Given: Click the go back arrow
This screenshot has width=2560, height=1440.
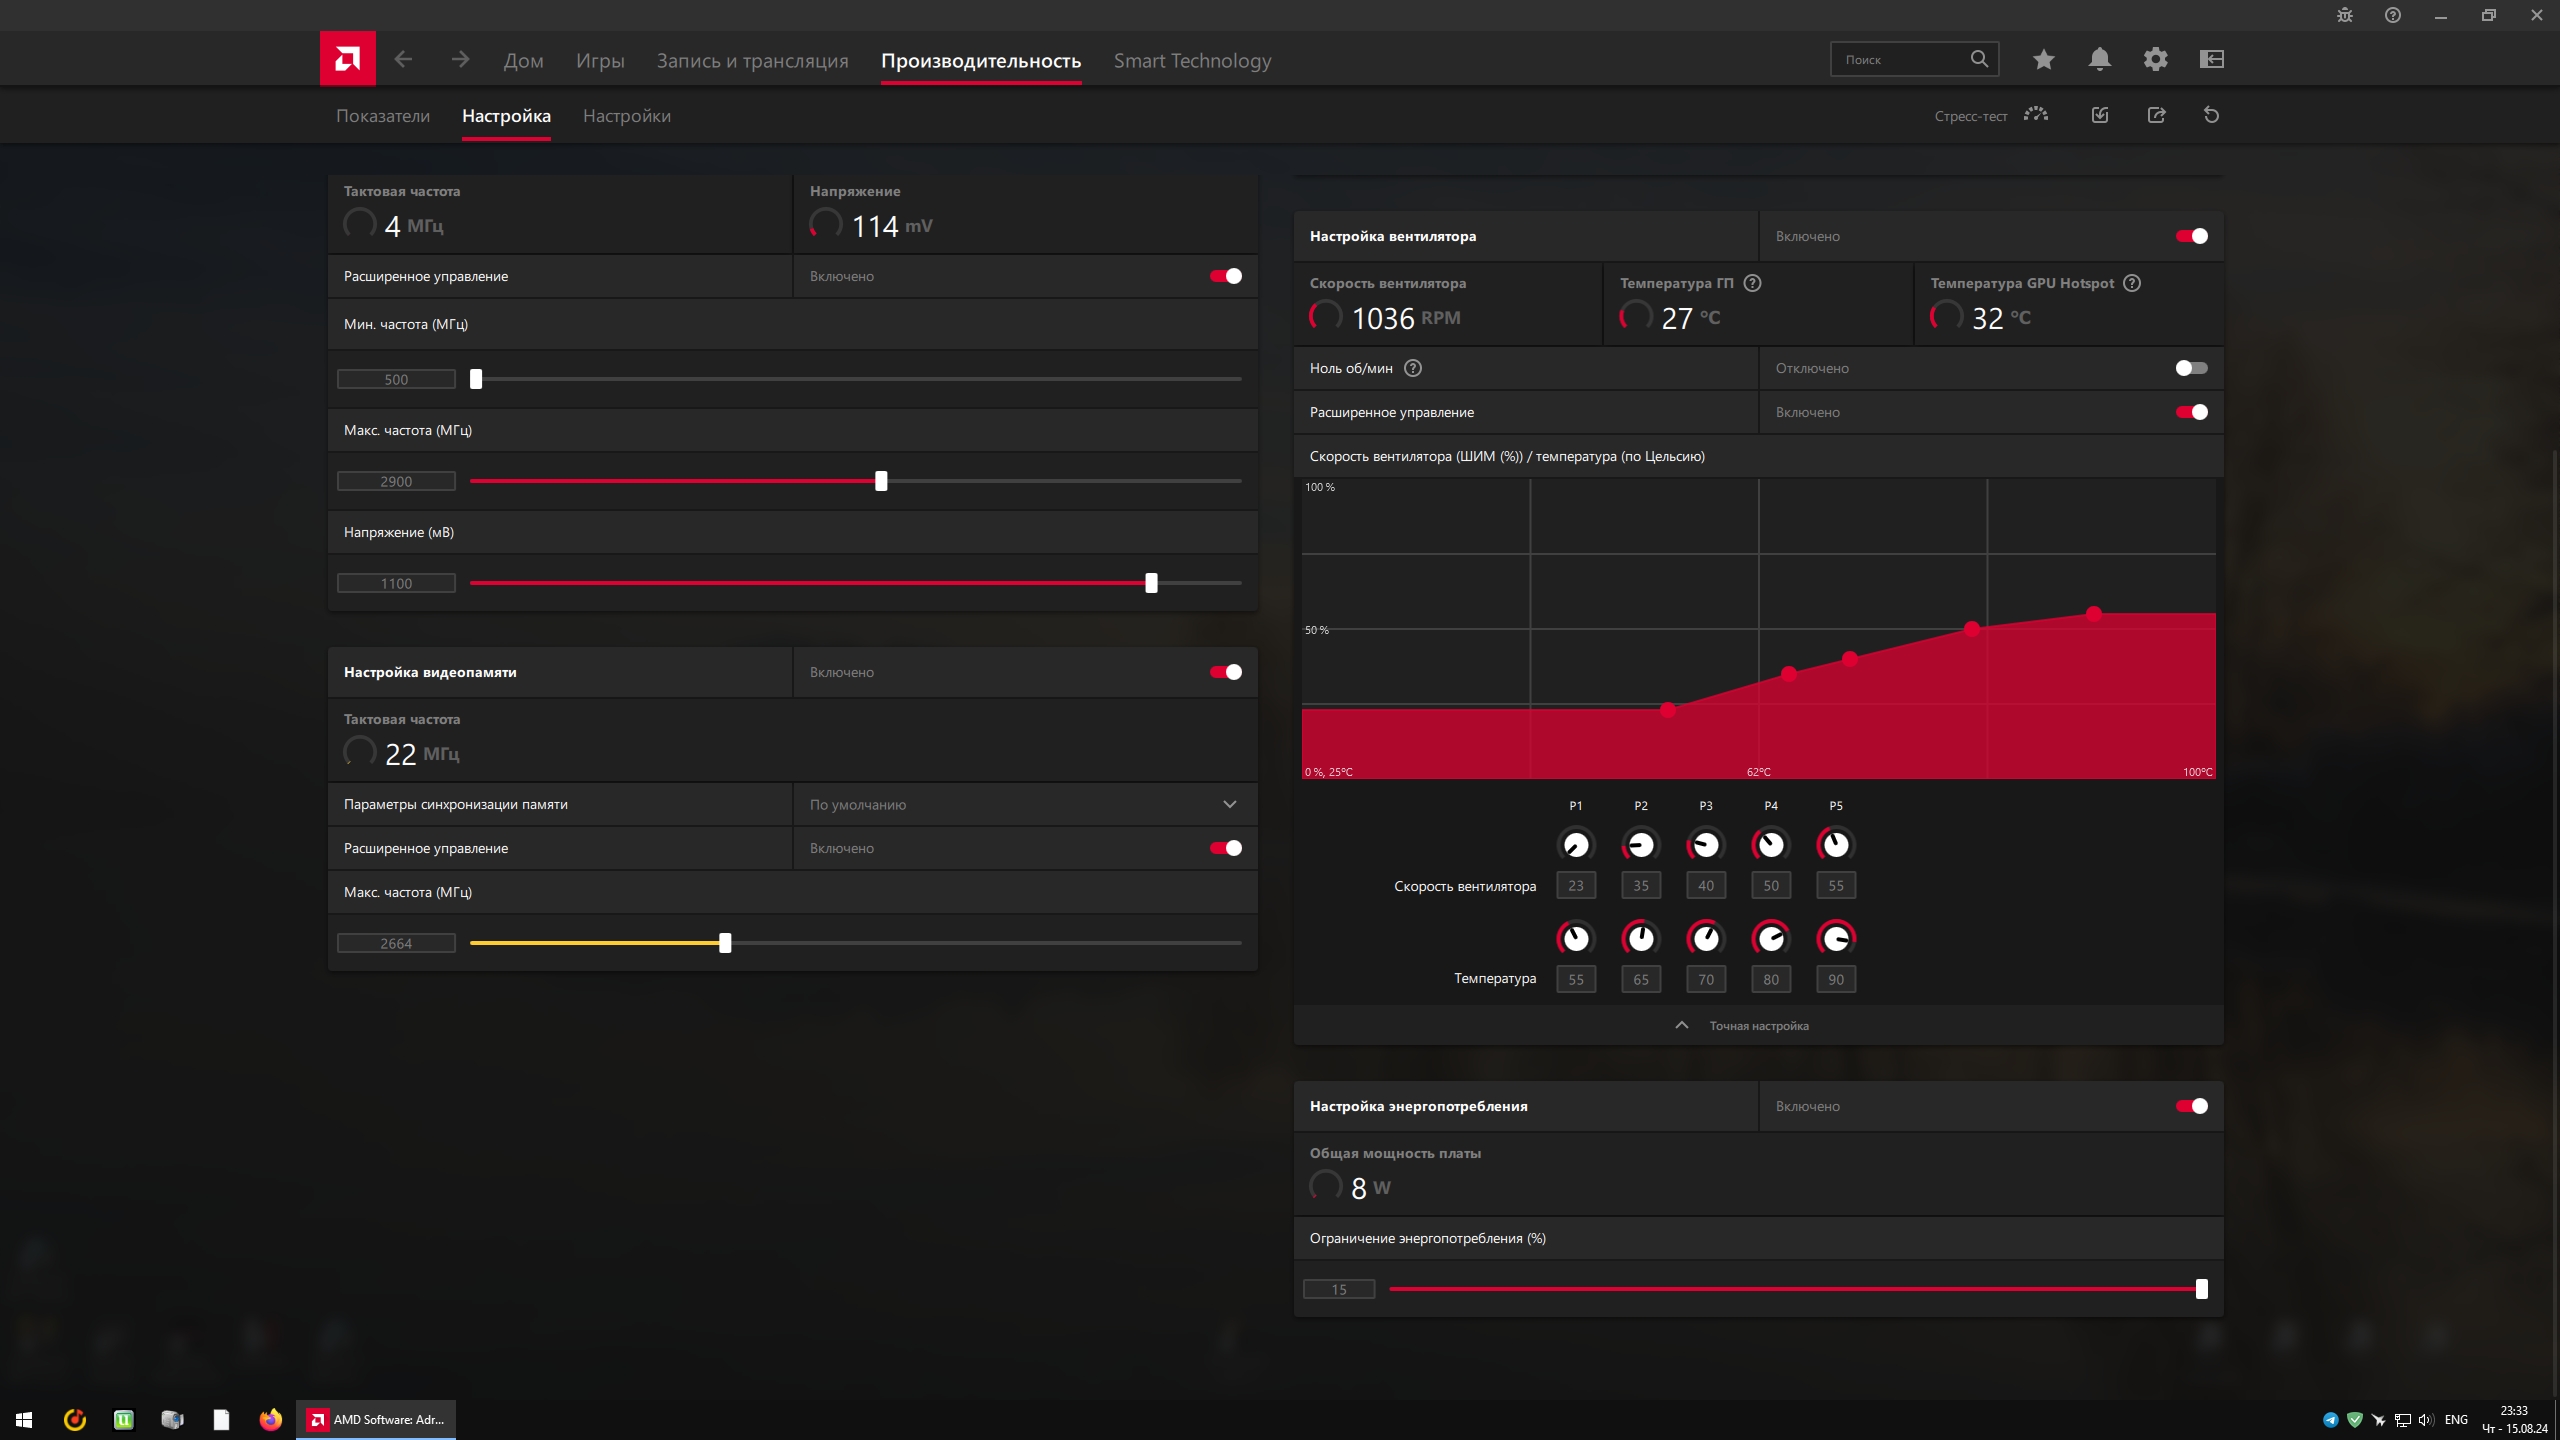Looking at the screenshot, I should (x=403, y=59).
